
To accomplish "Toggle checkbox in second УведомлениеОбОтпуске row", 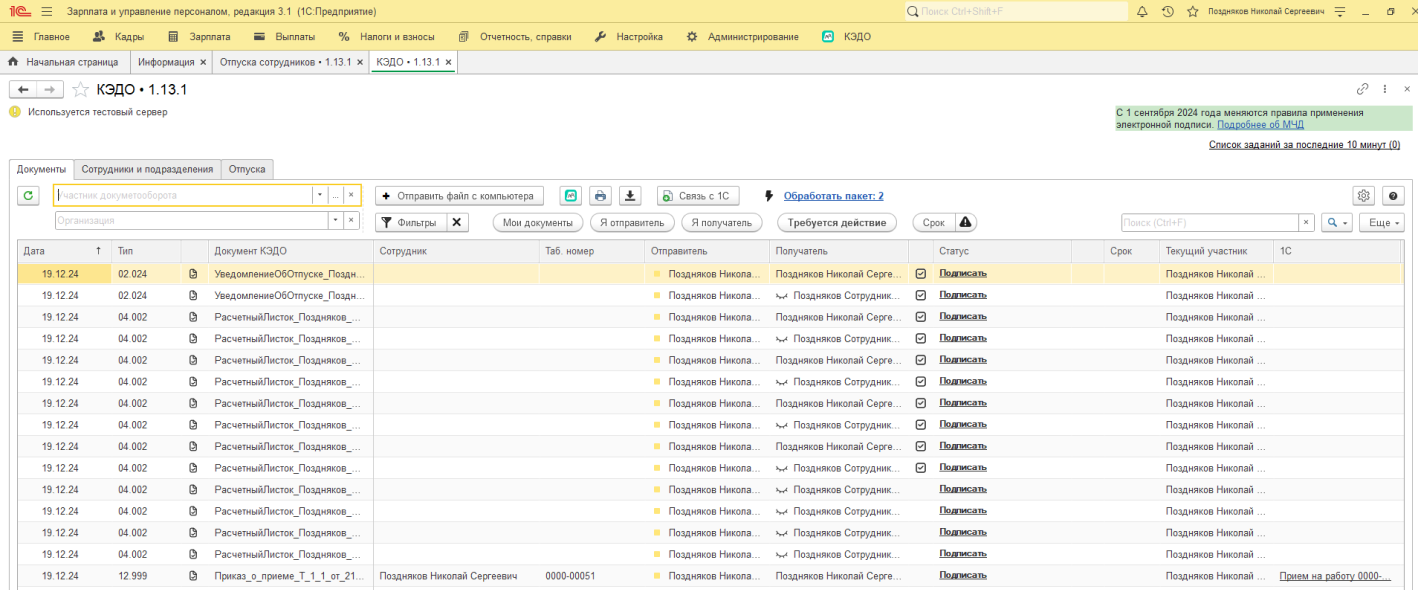I will [x=921, y=295].
